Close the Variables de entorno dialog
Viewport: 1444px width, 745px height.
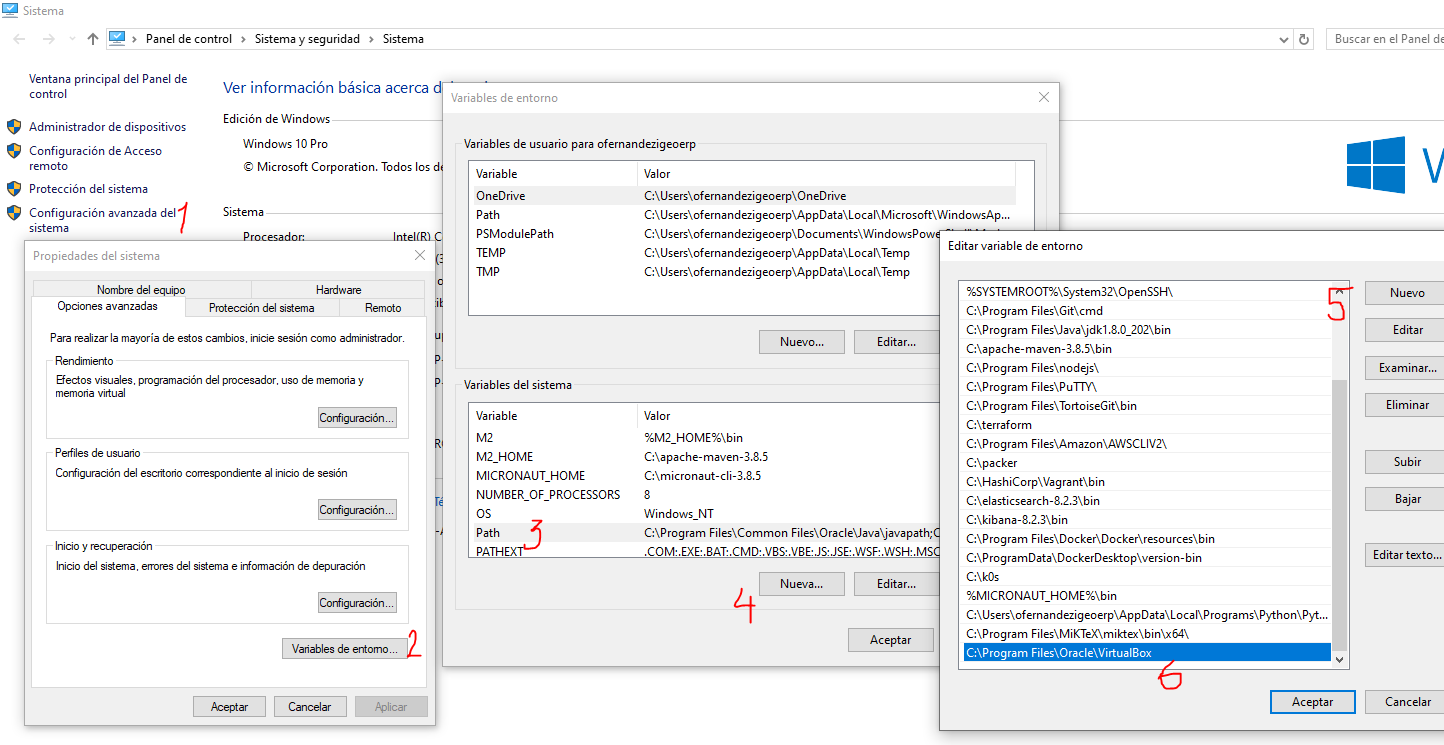(1044, 97)
